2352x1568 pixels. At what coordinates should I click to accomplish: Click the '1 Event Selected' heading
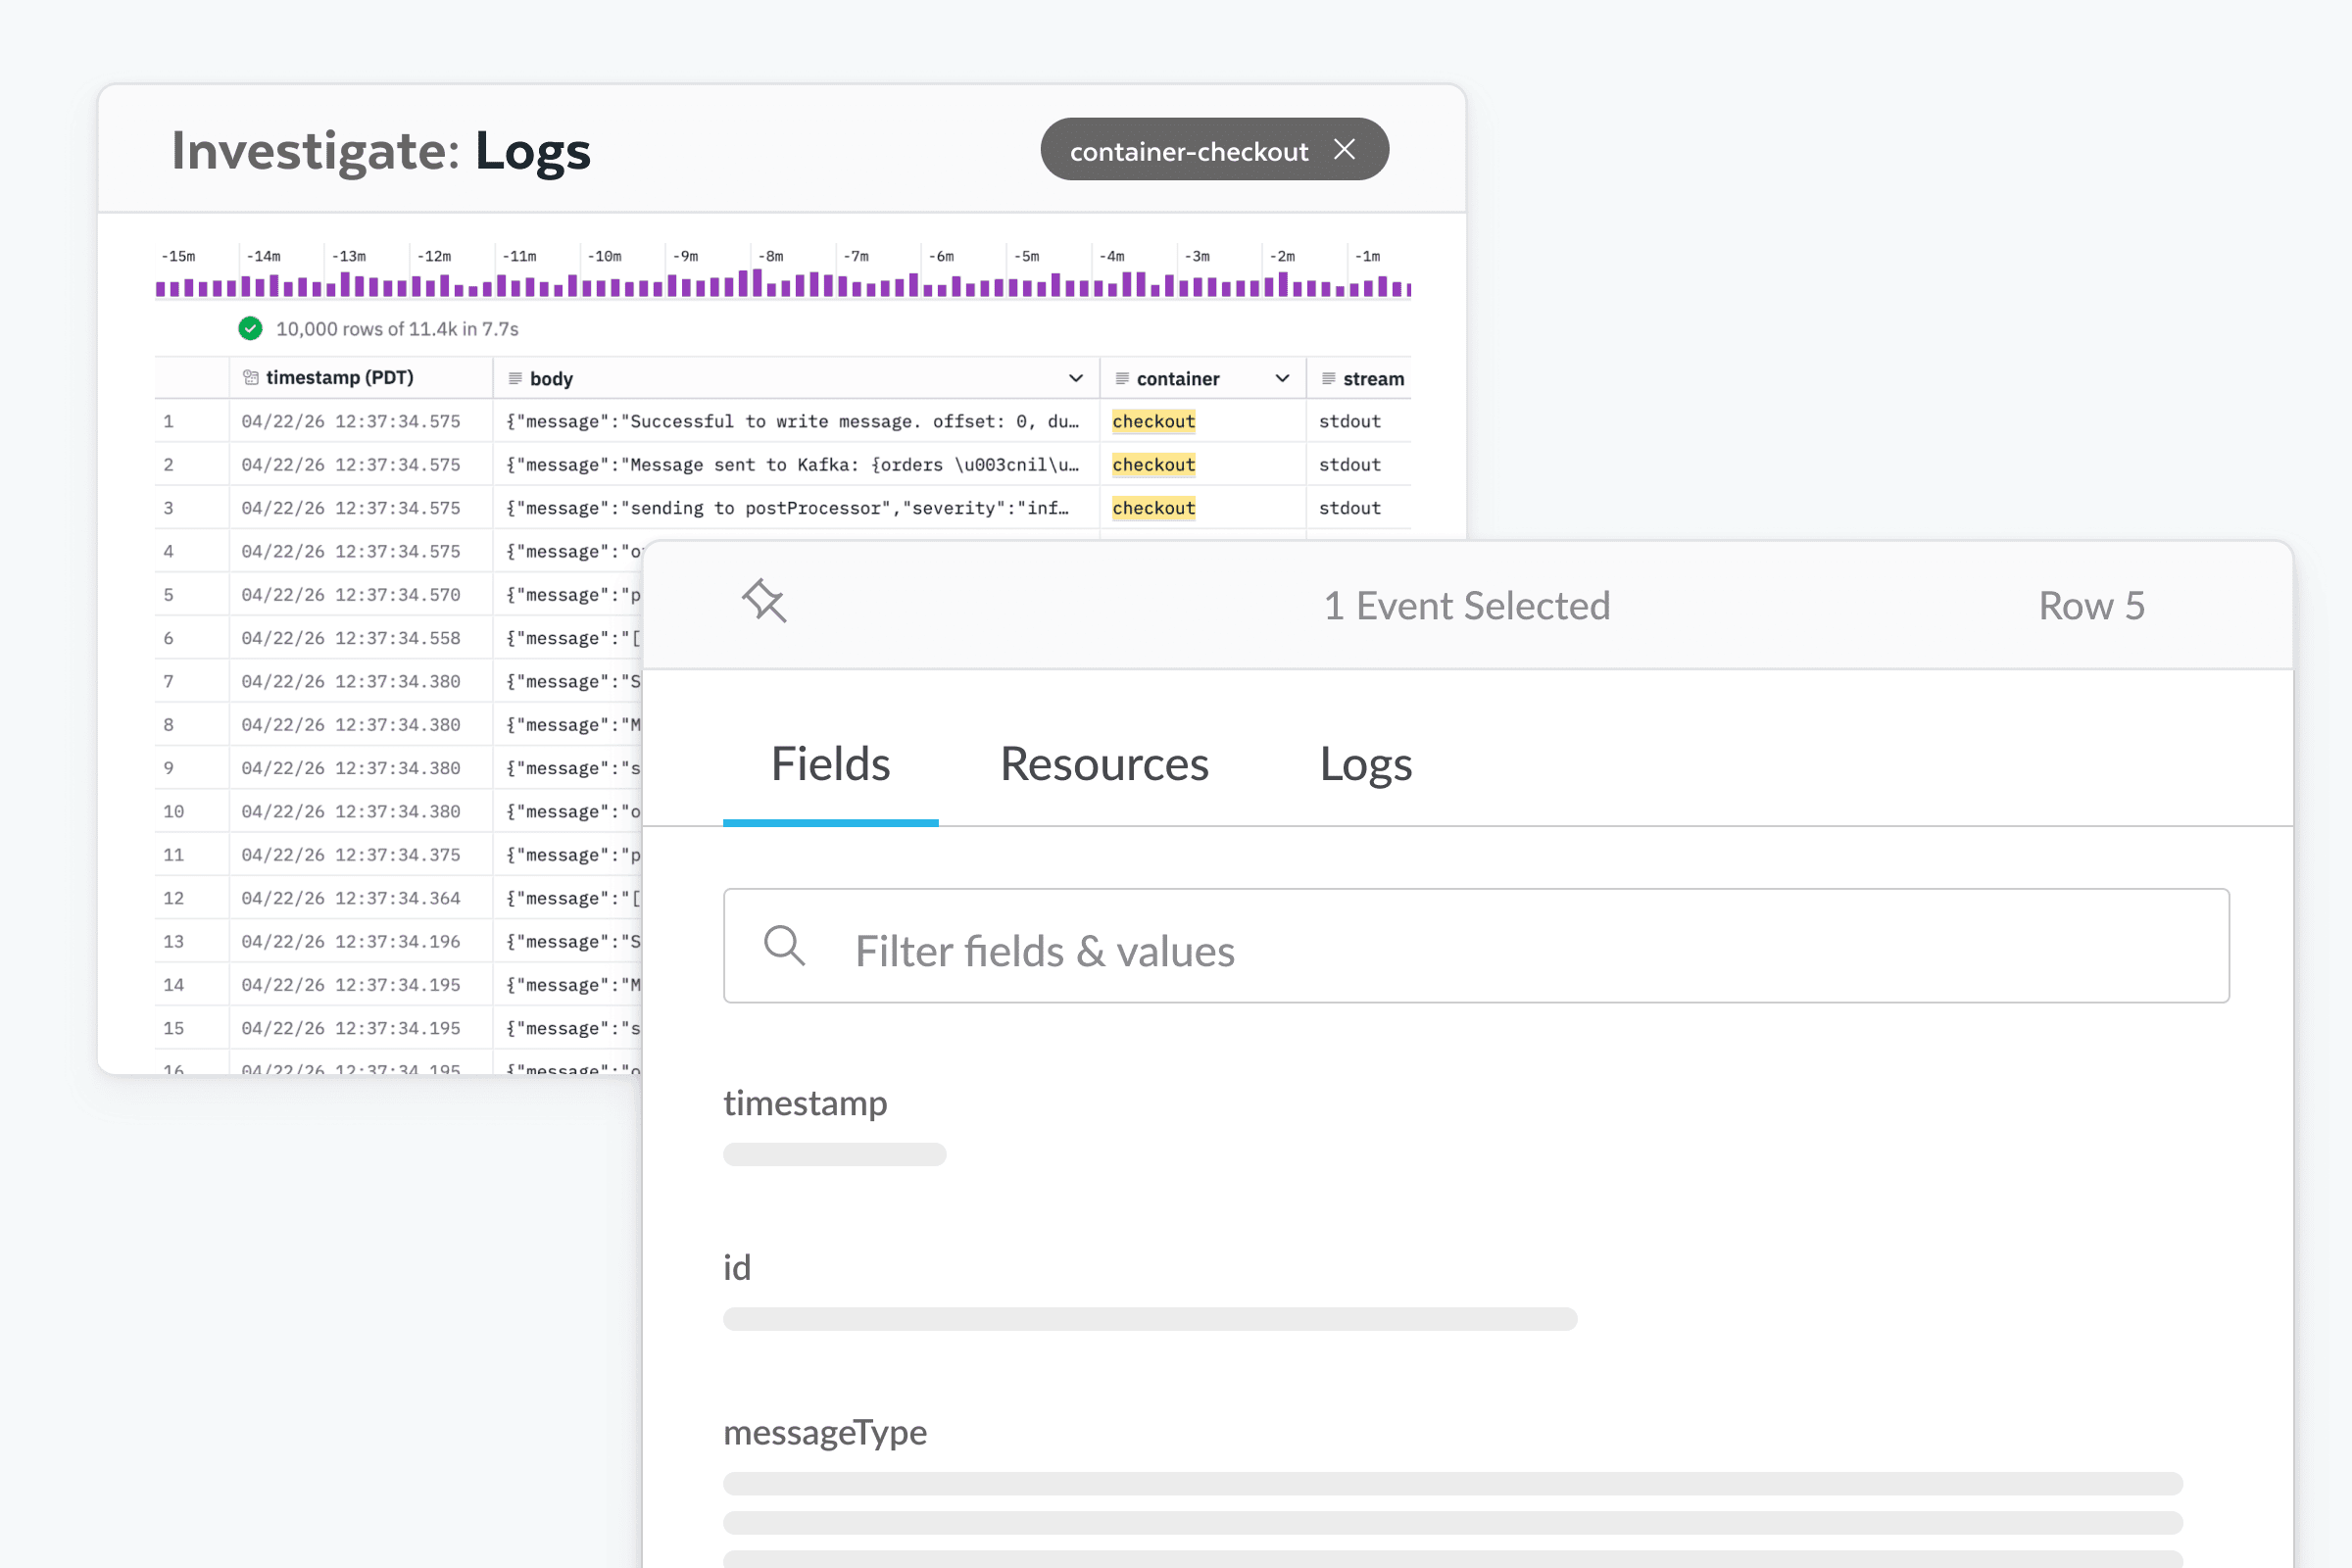pyautogui.click(x=1467, y=606)
